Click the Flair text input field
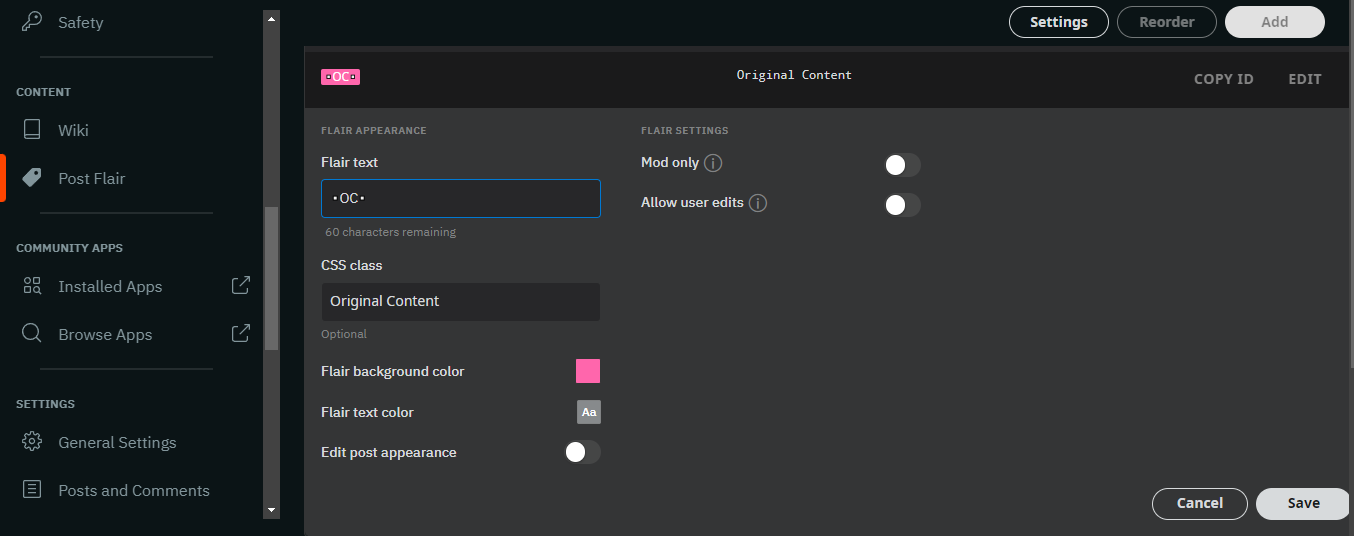1354x536 pixels. [461, 198]
